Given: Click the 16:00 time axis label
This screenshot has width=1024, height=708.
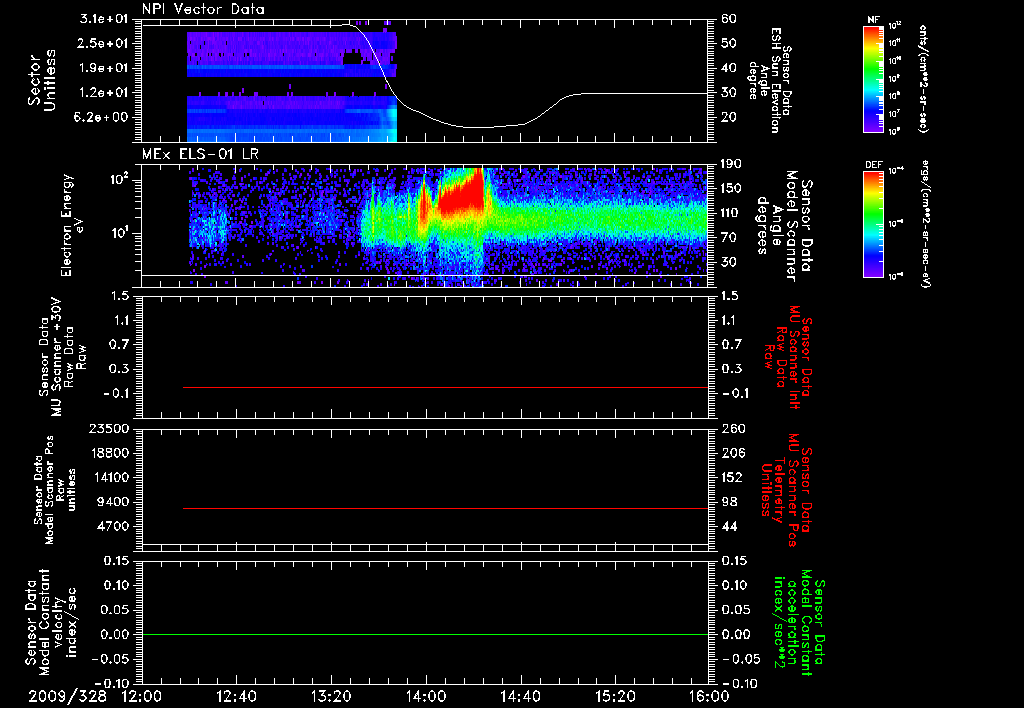Looking at the screenshot, I should pos(710,696).
